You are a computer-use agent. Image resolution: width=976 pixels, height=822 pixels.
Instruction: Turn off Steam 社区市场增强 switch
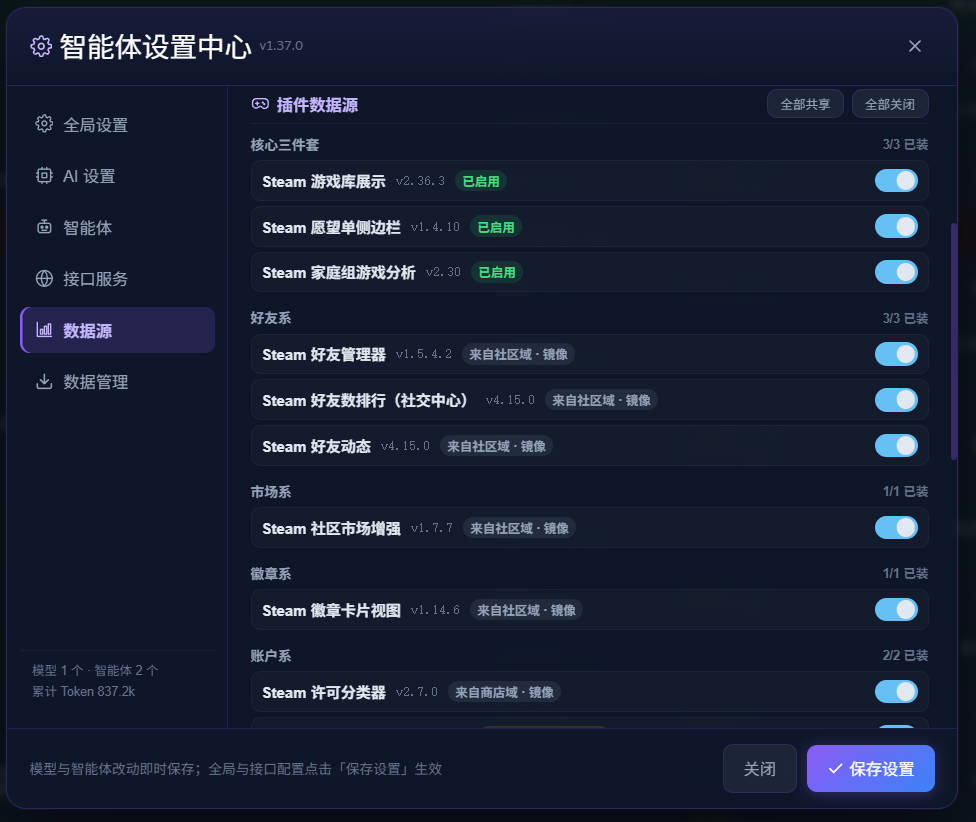tap(896, 528)
